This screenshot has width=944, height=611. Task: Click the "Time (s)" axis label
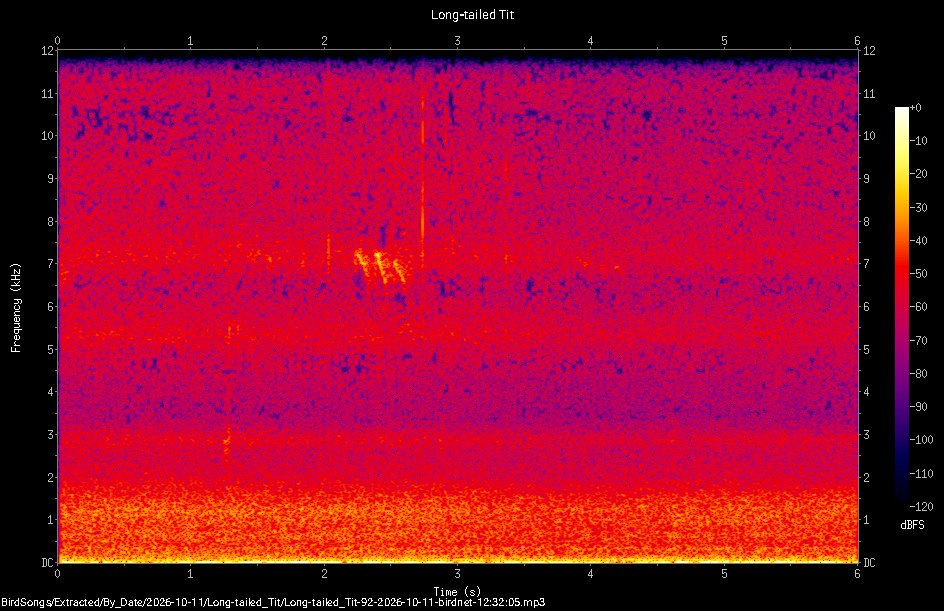click(458, 592)
